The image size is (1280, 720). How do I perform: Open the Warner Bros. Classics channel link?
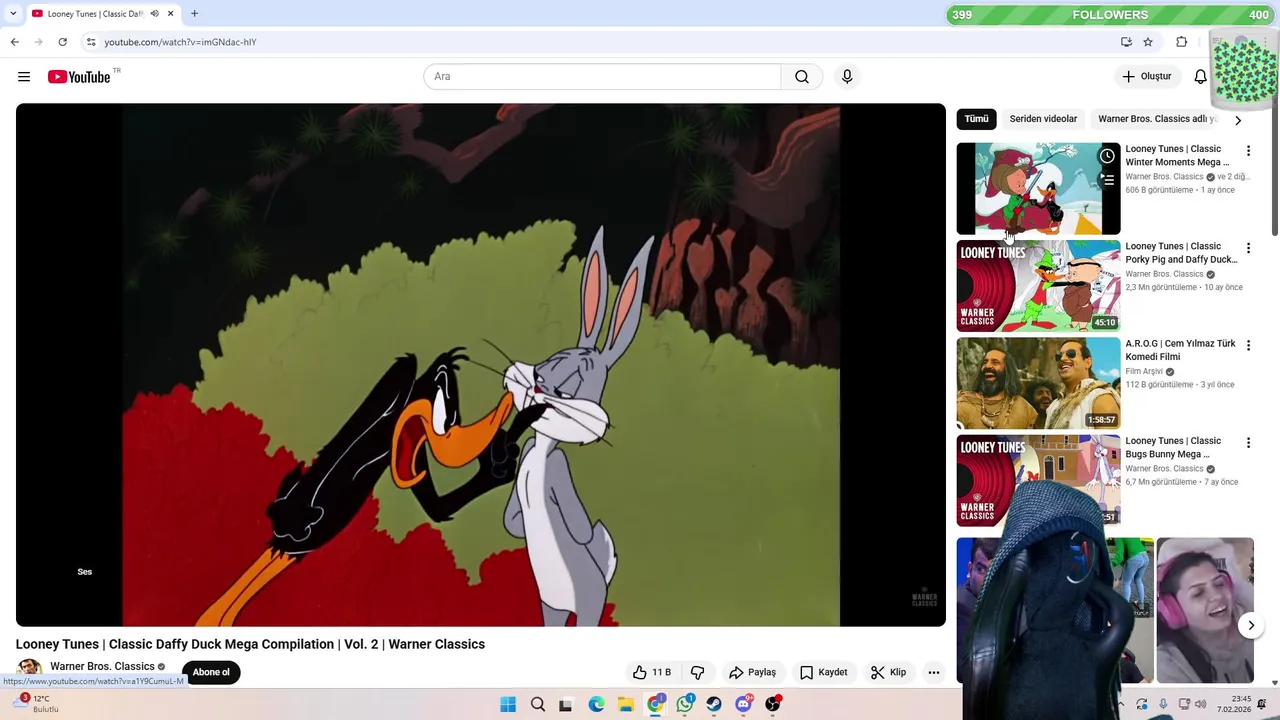click(x=102, y=667)
